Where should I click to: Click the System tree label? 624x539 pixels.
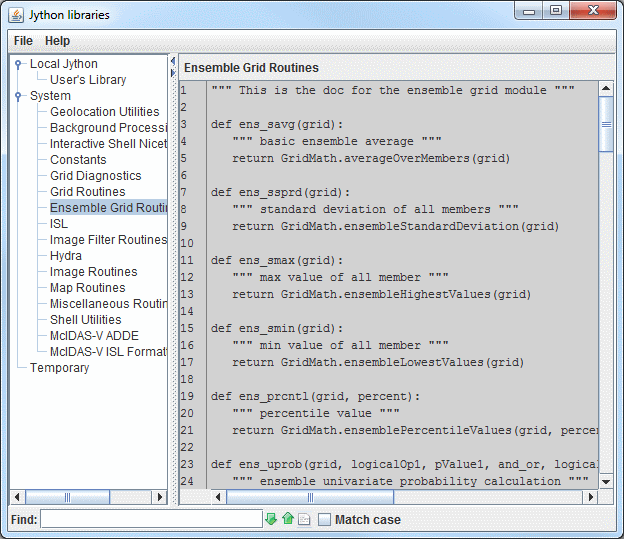(50, 96)
